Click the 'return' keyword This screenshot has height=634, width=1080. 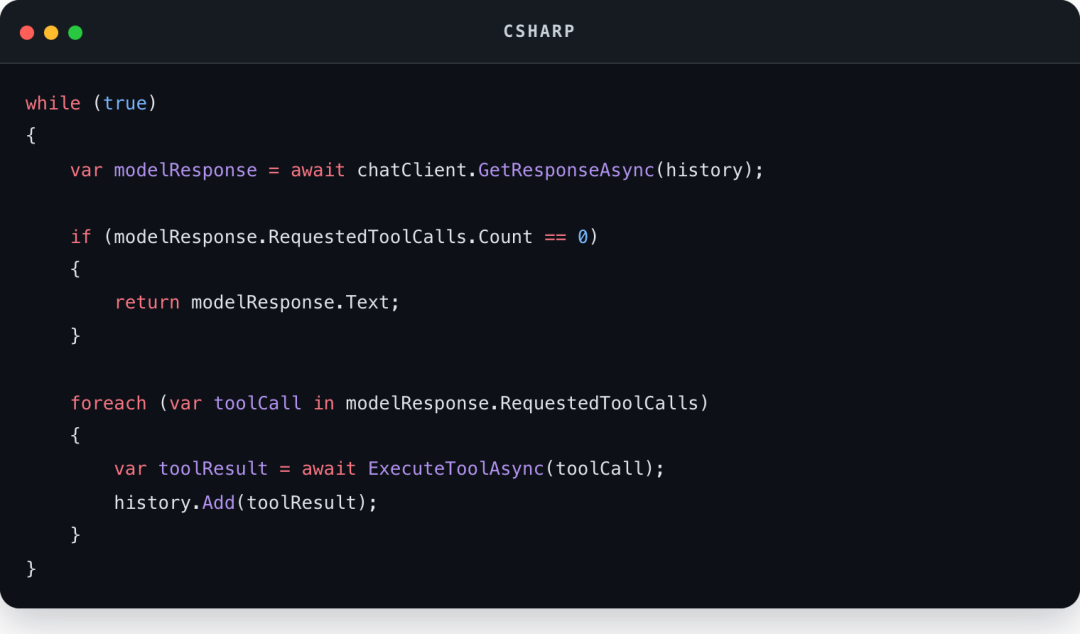[x=147, y=303]
